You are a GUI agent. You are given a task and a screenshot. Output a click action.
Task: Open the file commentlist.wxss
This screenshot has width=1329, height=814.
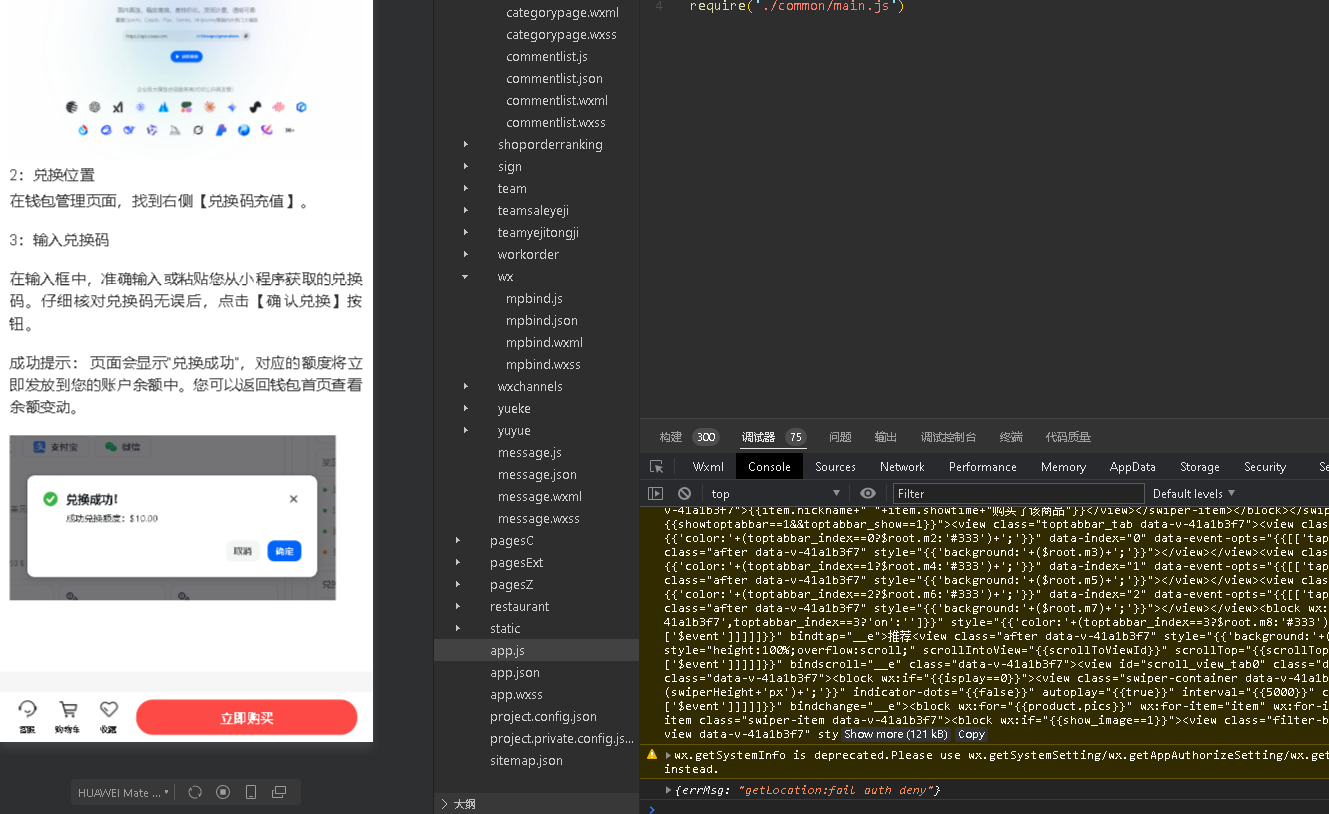pyautogui.click(x=555, y=122)
